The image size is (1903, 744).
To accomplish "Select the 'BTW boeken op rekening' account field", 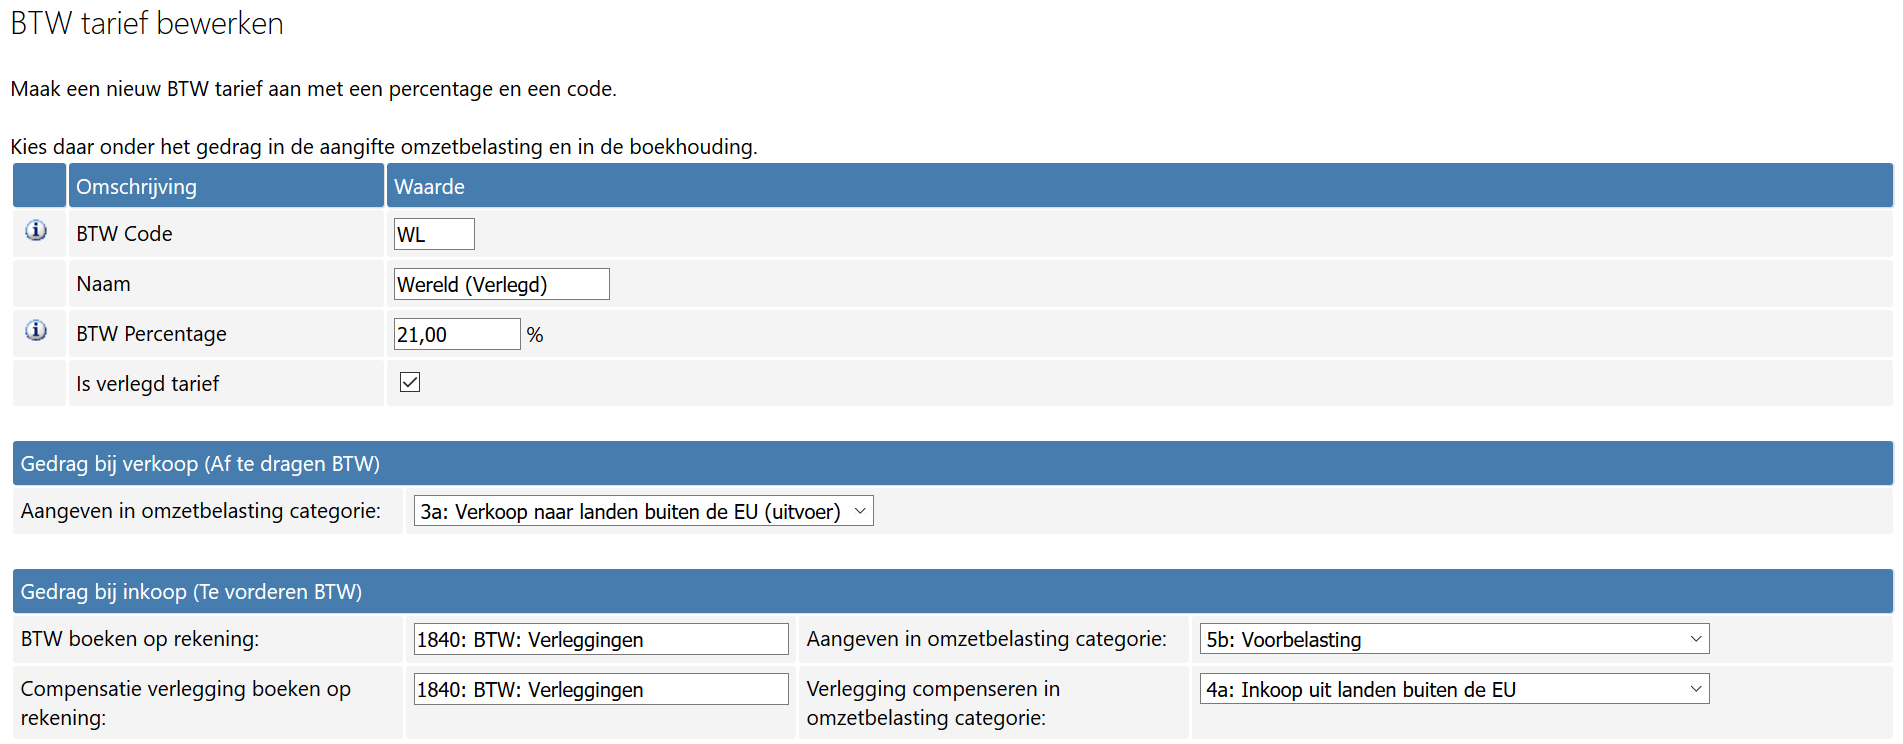I will [600, 639].
